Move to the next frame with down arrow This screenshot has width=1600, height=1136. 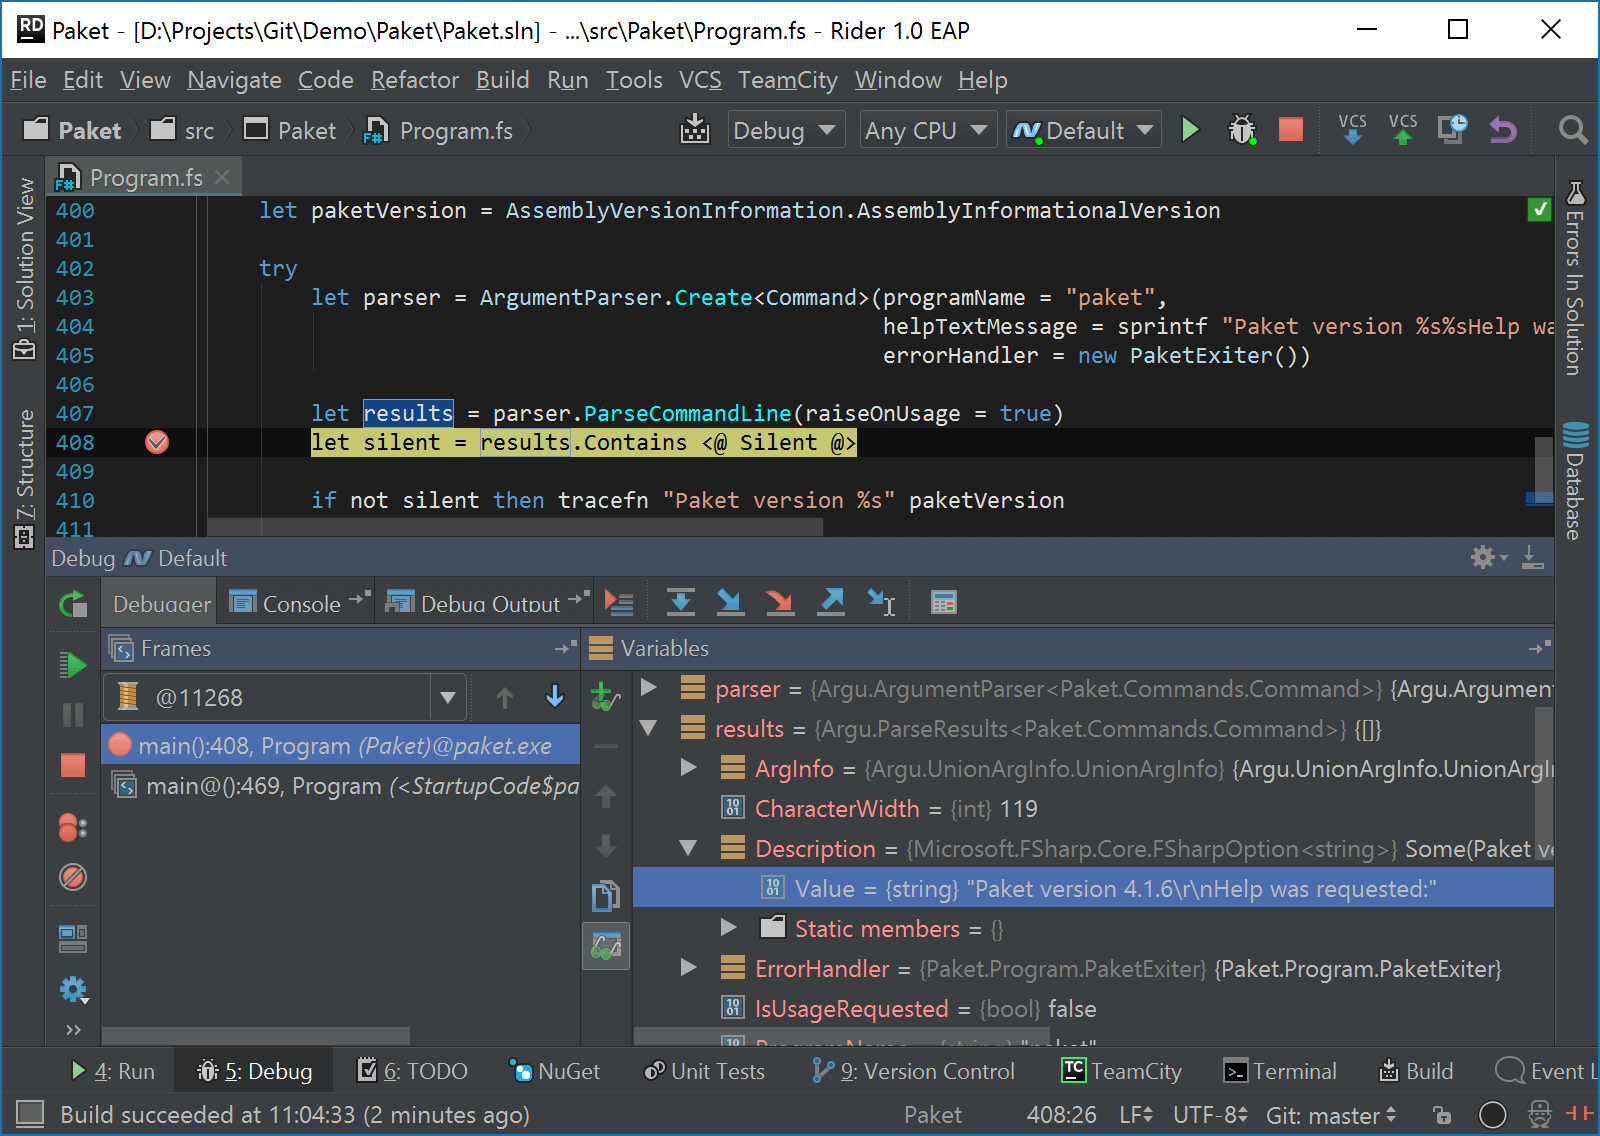pyautogui.click(x=555, y=697)
